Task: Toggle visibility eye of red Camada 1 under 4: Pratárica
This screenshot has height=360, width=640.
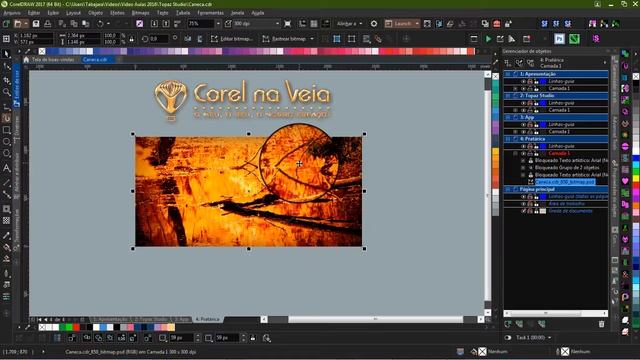Action: [523, 153]
